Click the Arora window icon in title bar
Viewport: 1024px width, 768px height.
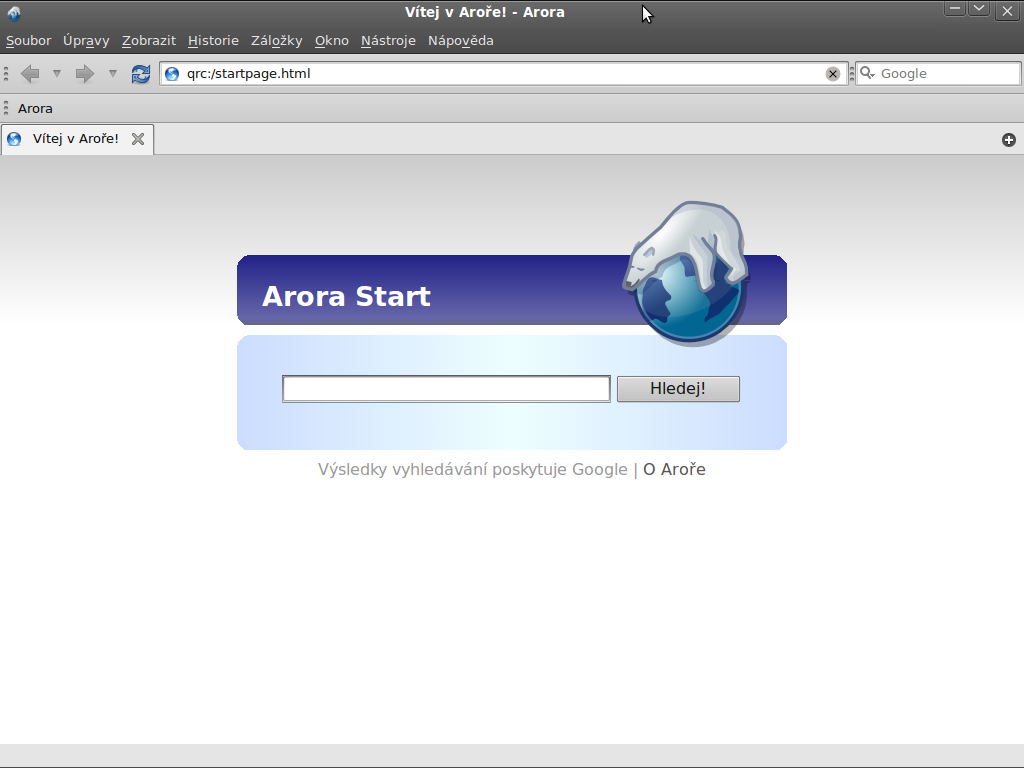point(14,12)
